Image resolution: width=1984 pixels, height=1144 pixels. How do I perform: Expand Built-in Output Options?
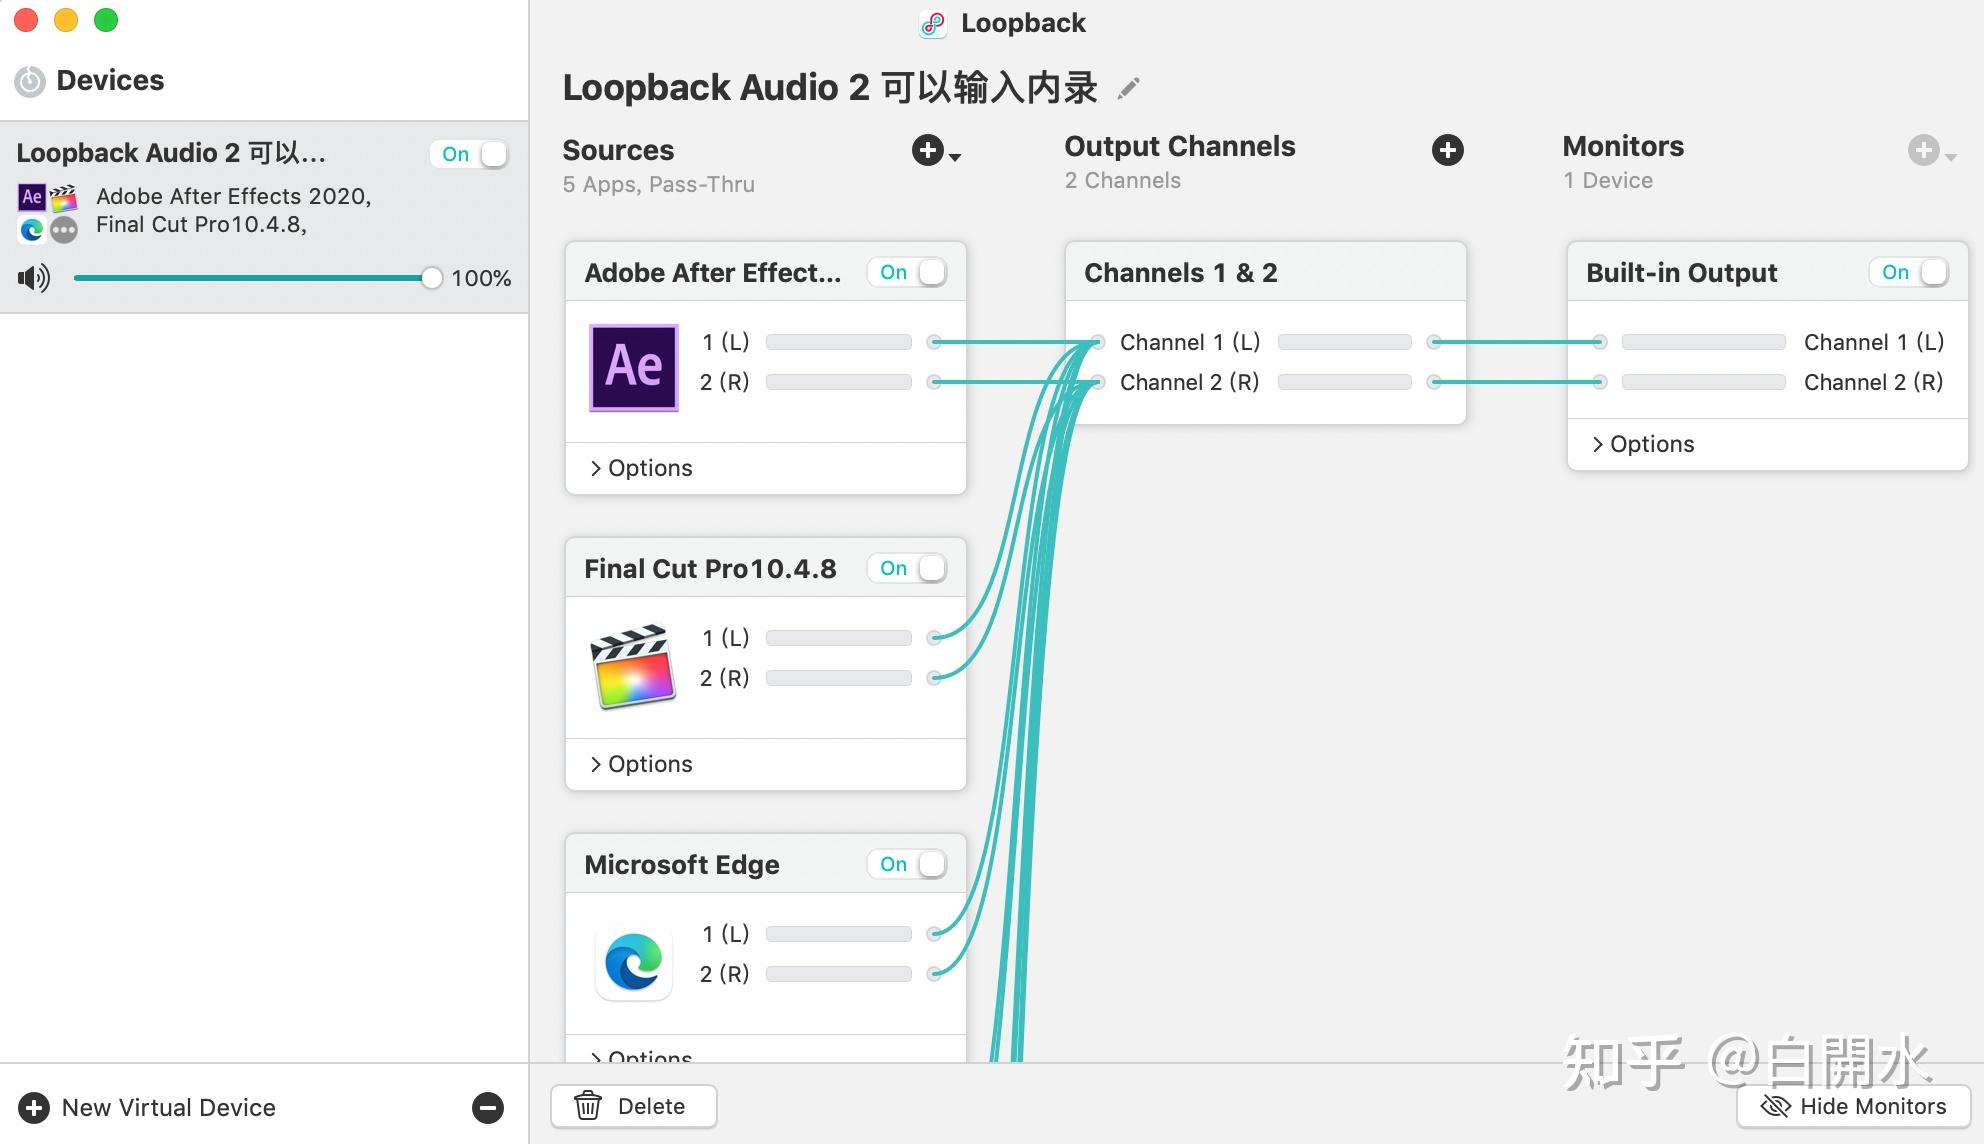coord(1643,444)
